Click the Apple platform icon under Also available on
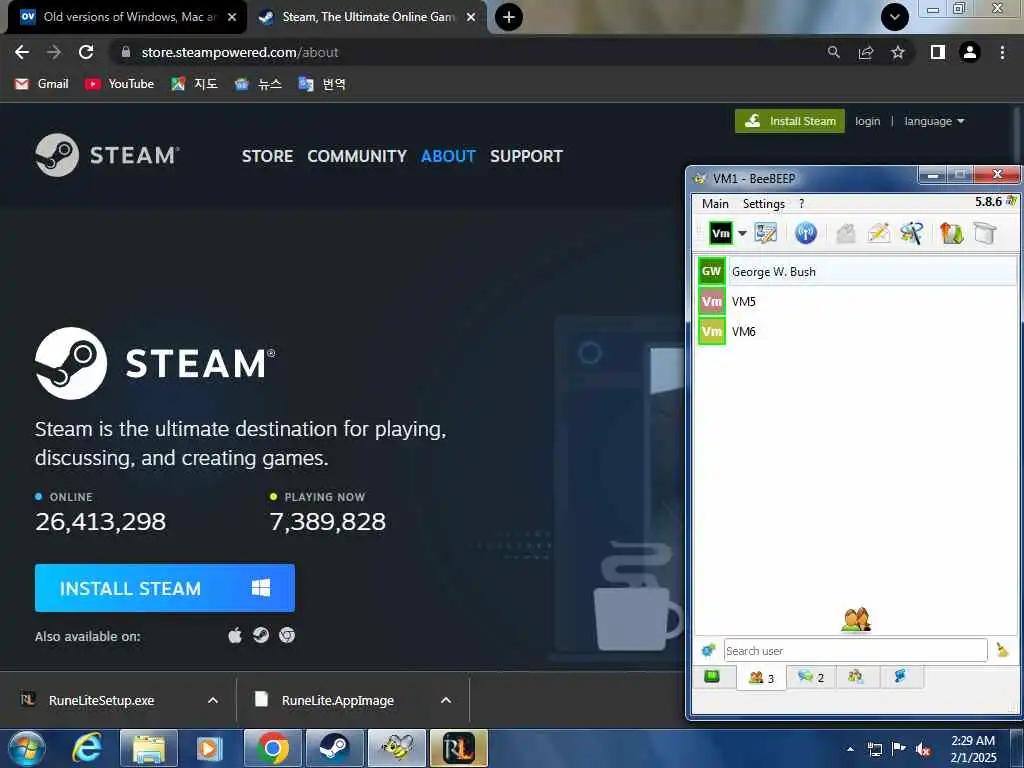Viewport: 1024px width, 768px height. pos(235,635)
